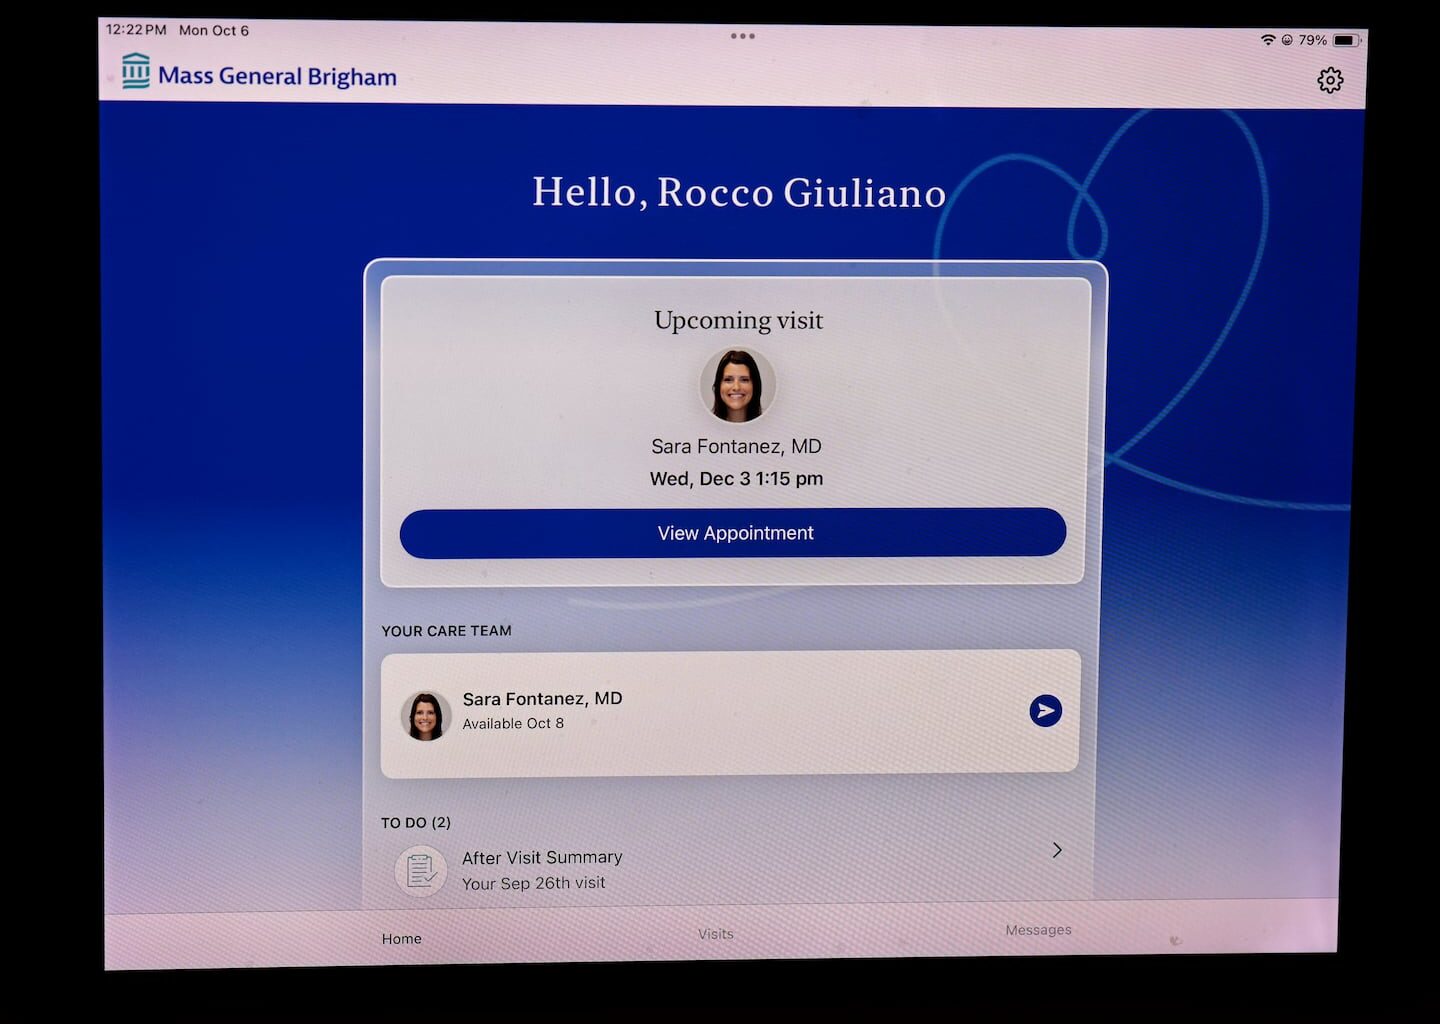
Task: Switch to the Visits tab
Action: tap(715, 934)
